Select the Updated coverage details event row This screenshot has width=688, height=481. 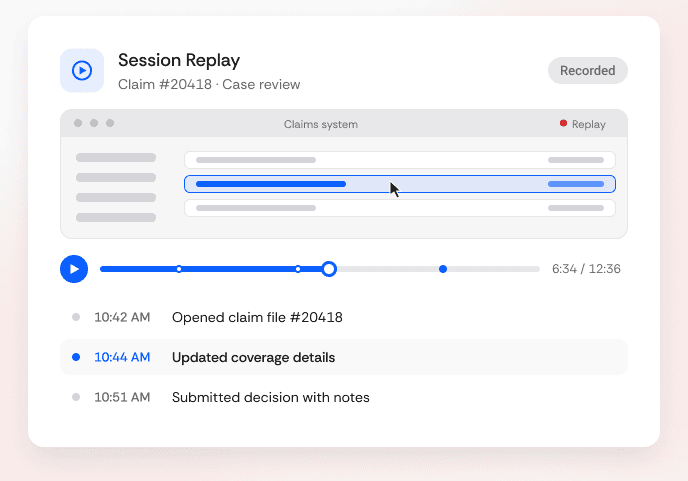pyautogui.click(x=344, y=357)
